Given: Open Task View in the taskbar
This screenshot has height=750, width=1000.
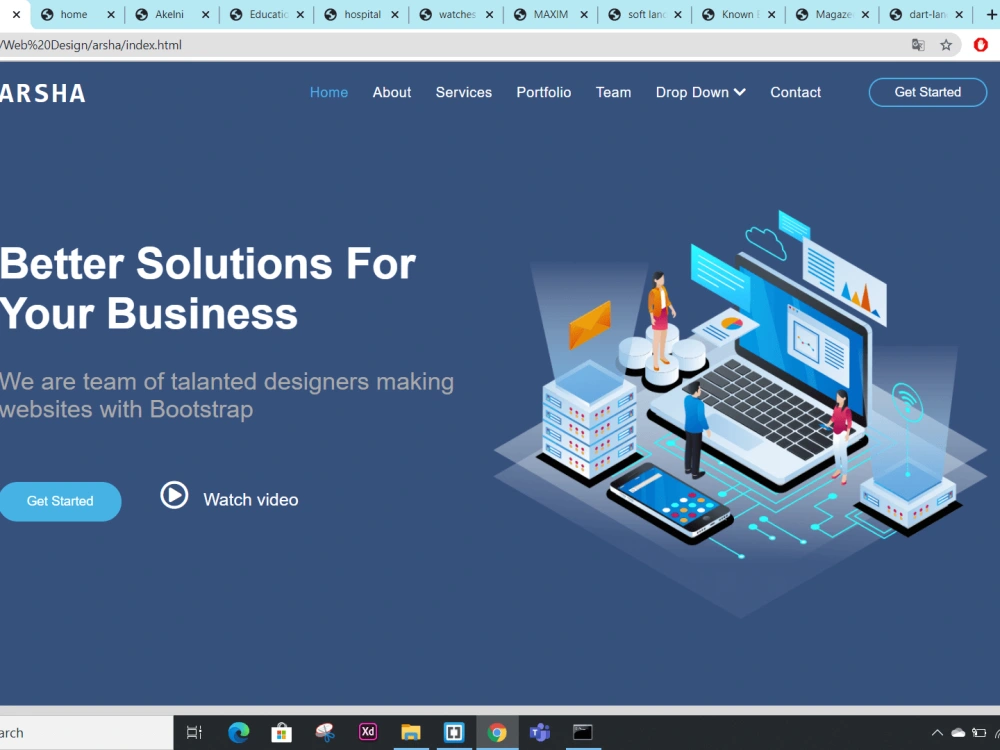Looking at the screenshot, I should point(193,732).
